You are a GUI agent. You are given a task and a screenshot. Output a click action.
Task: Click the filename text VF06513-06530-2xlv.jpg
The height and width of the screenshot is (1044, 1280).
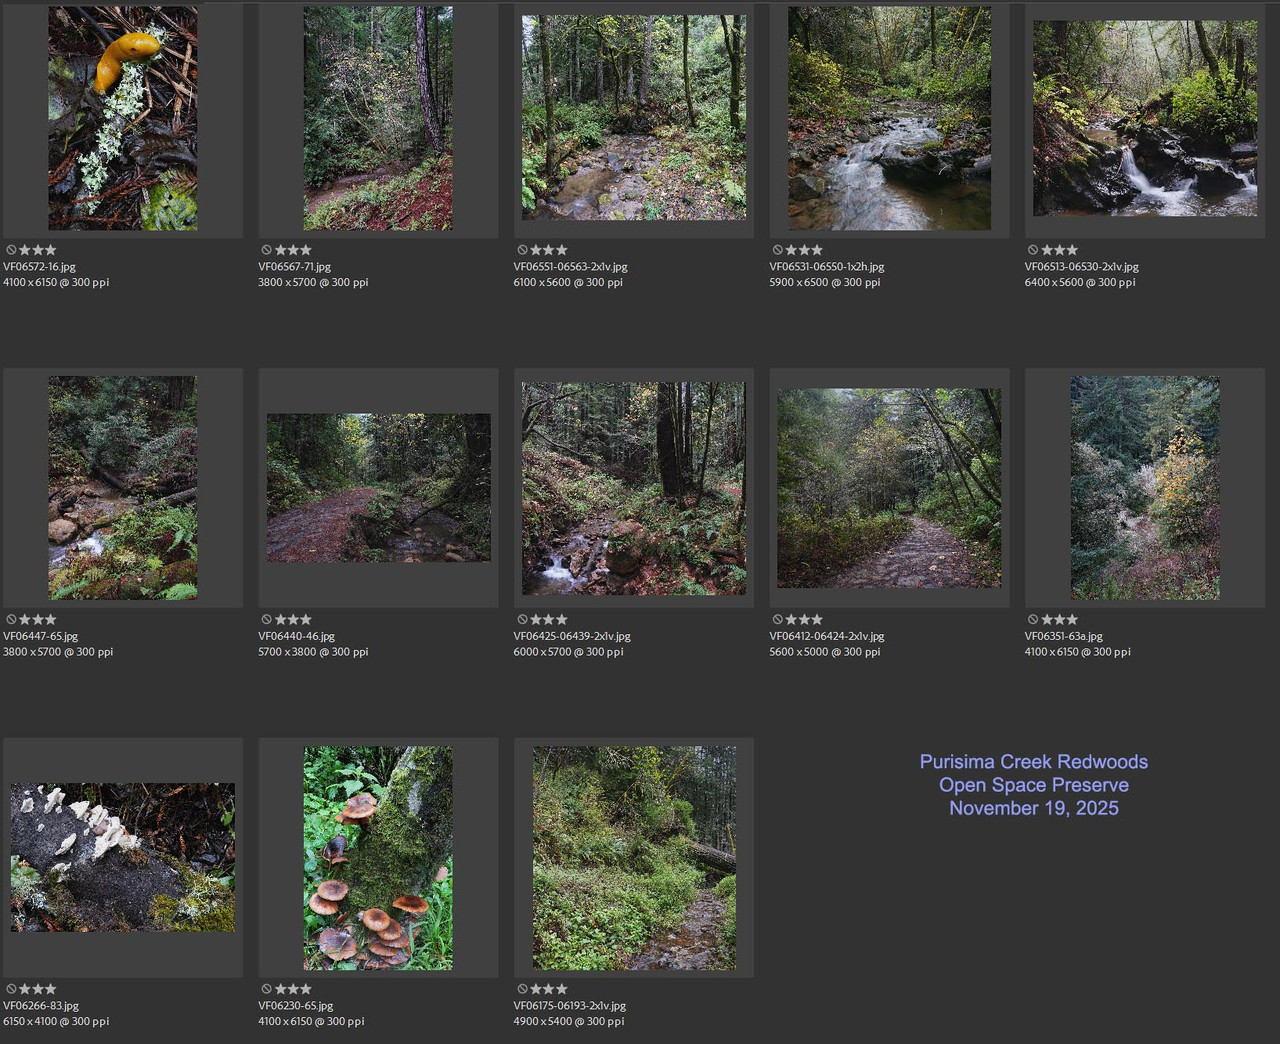pos(1082,267)
